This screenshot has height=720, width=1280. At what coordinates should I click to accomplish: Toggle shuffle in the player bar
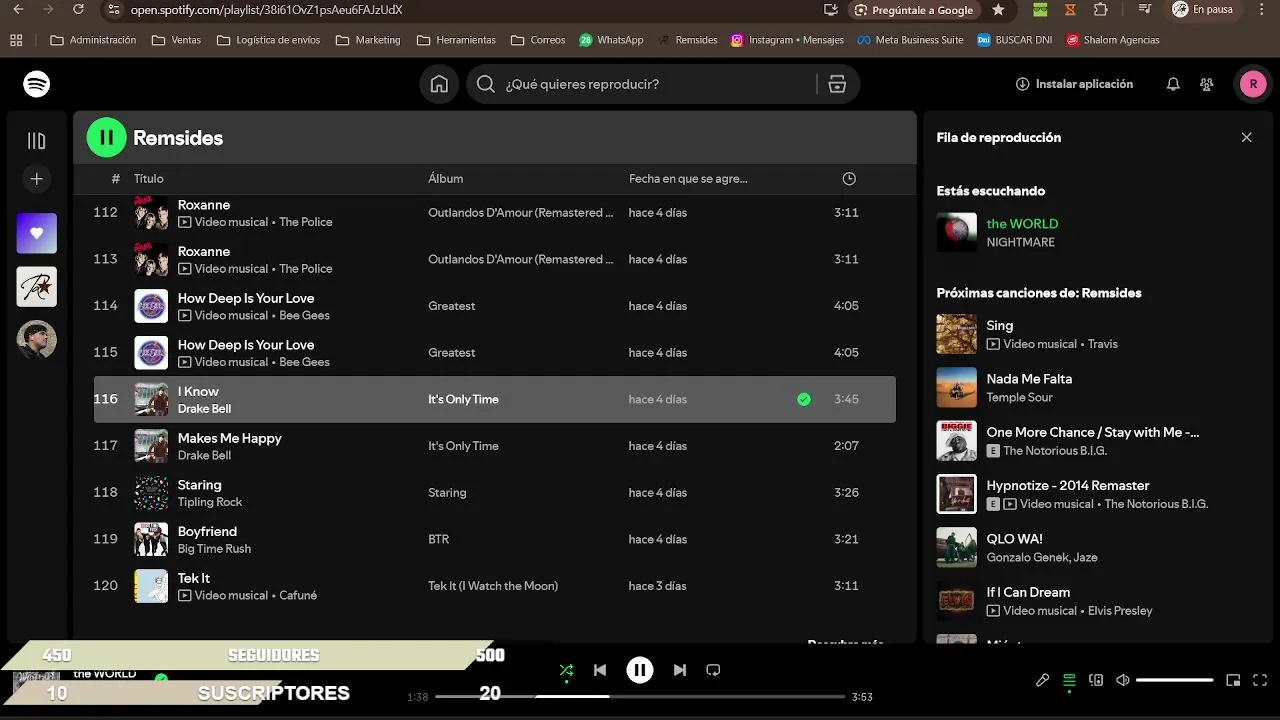(567, 670)
